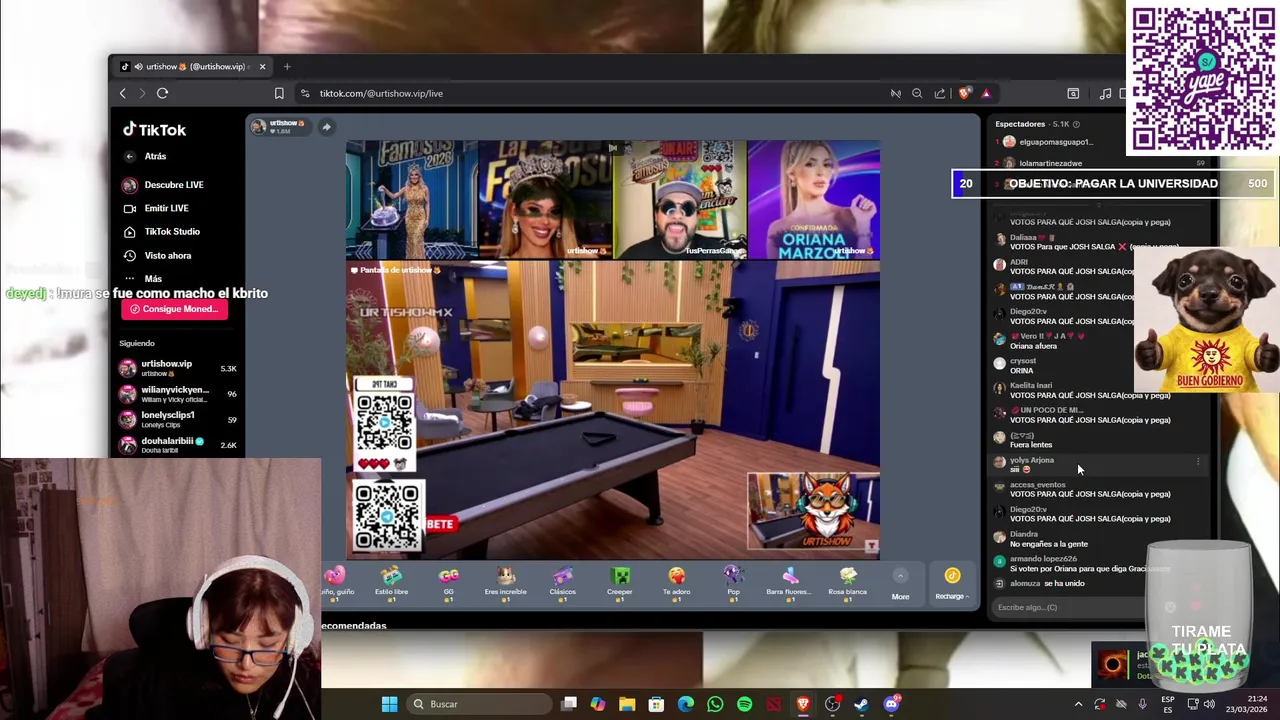Open Descubre LIVE
The image size is (1280, 720).
(x=163, y=185)
